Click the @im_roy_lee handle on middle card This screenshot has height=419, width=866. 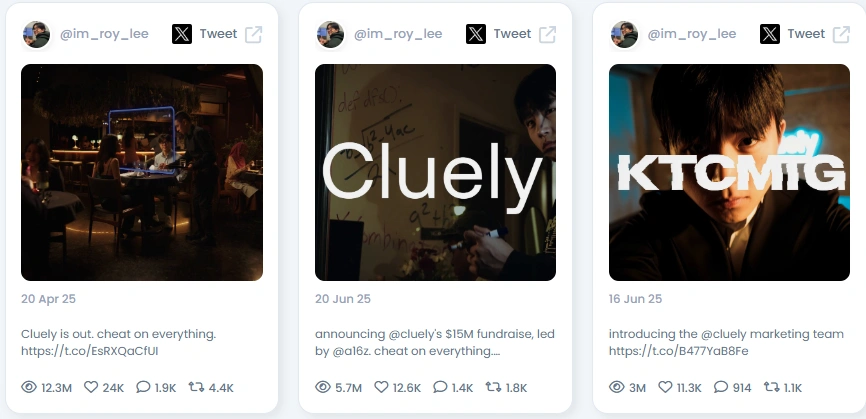398,34
